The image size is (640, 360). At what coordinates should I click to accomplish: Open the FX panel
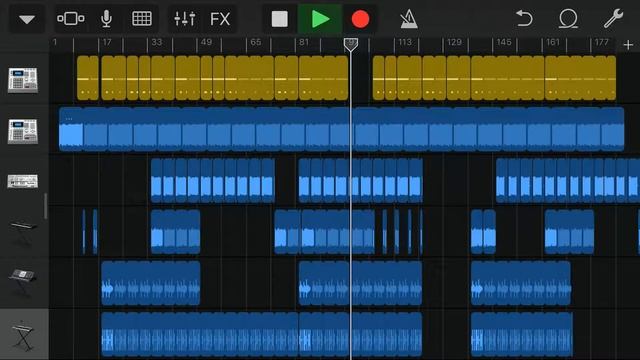[x=220, y=19]
